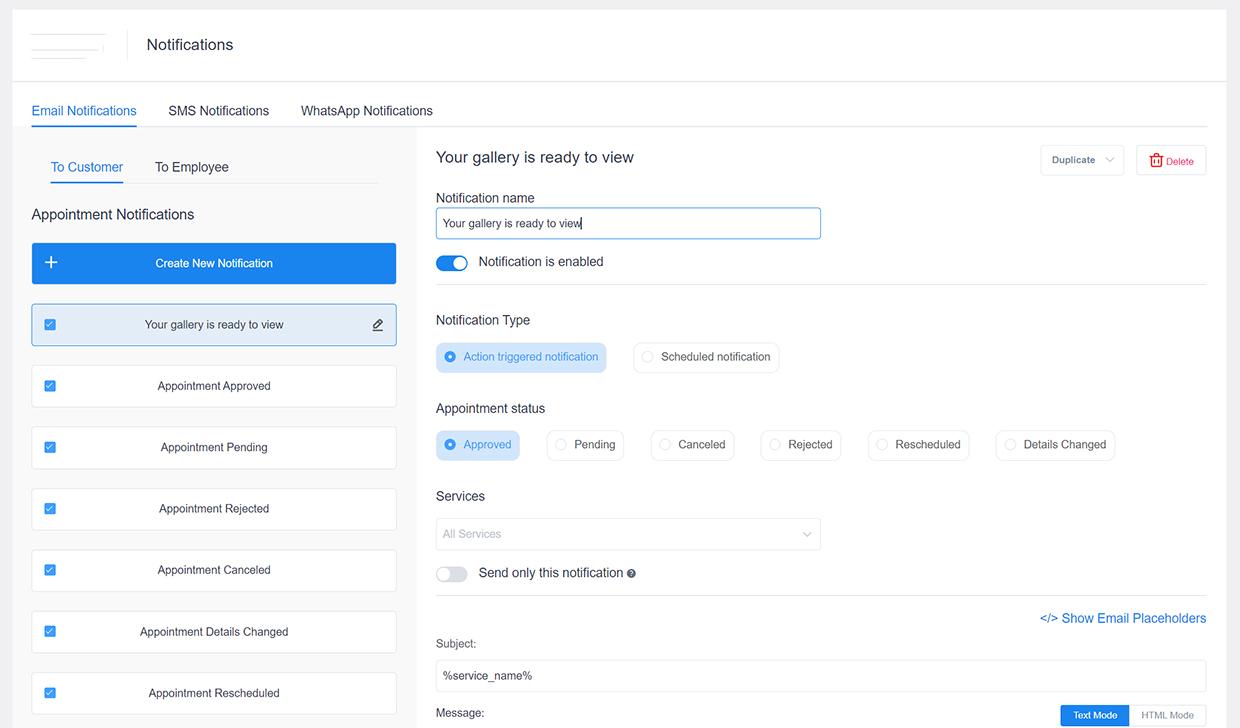The width and height of the screenshot is (1240, 728).
Task: Uncheck the Appointment Canceled checkbox
Action: [50, 570]
